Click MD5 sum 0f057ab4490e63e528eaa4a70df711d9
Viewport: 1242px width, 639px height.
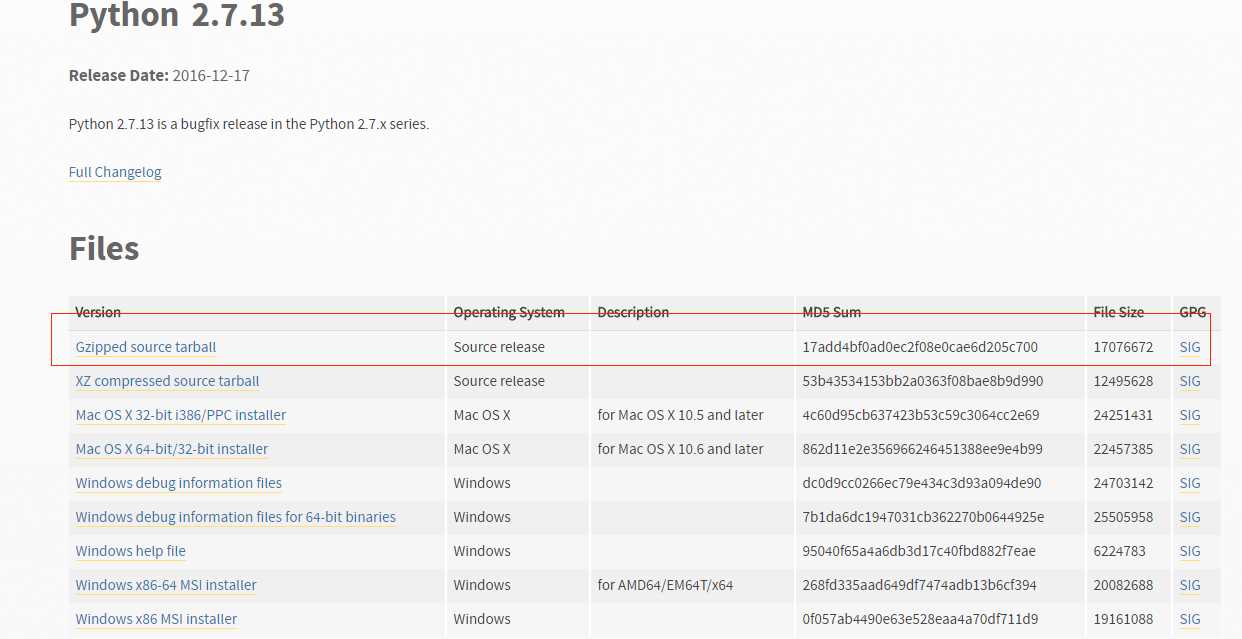[920, 619]
